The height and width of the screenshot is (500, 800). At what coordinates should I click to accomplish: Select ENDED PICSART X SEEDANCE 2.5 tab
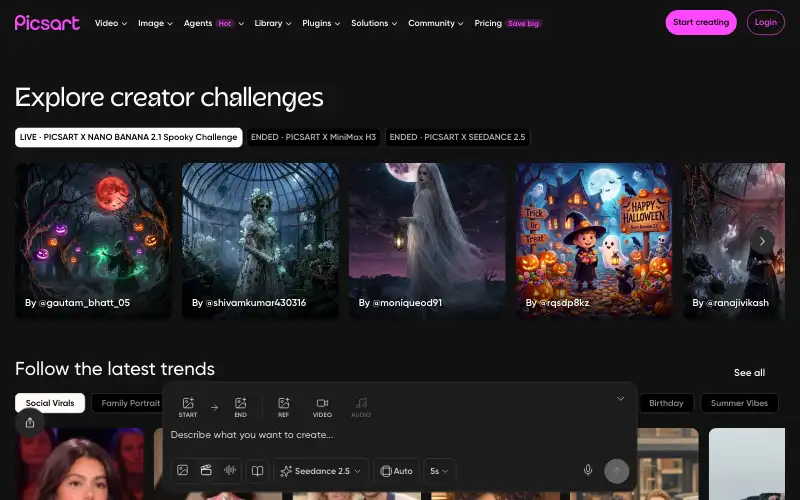click(457, 137)
